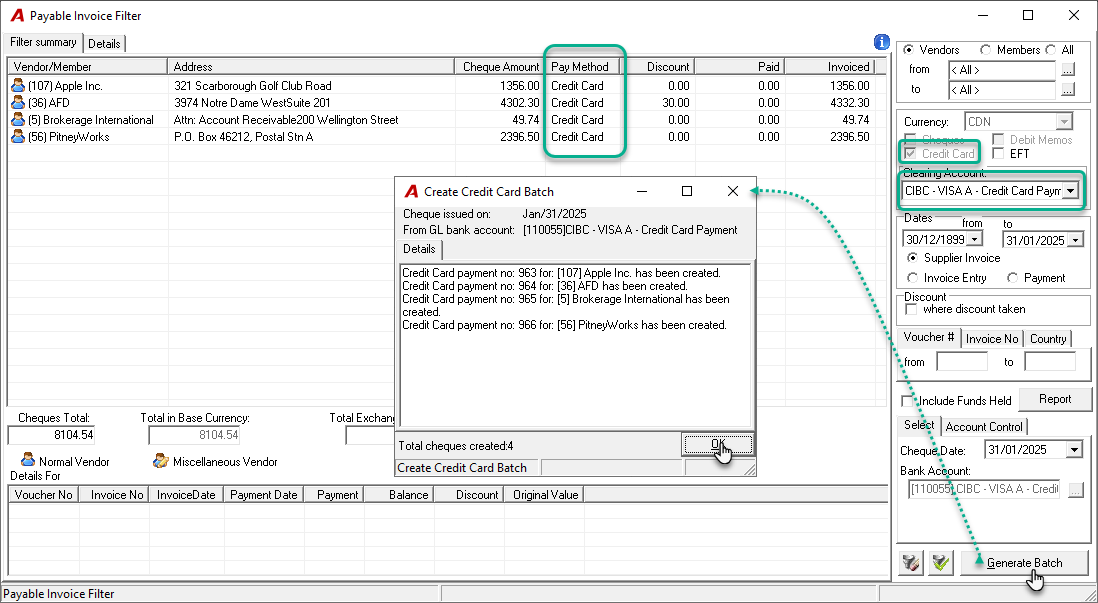Click the Report button
This screenshot has height=603, width=1098.
(x=1055, y=399)
